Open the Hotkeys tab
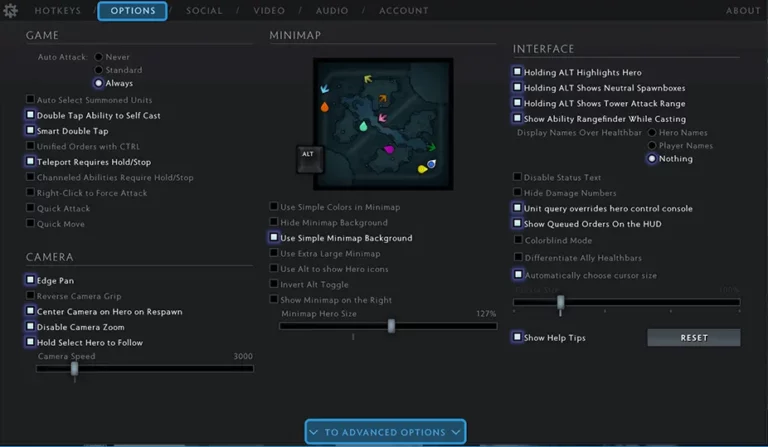 (57, 10)
